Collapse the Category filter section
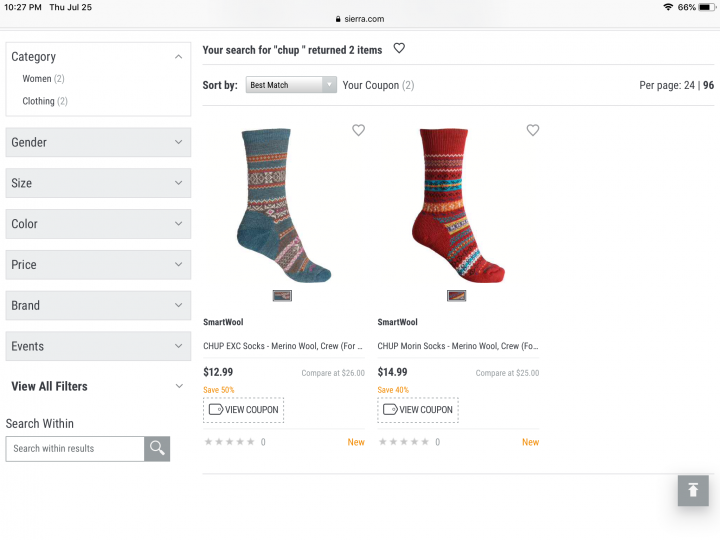 [x=179, y=57]
